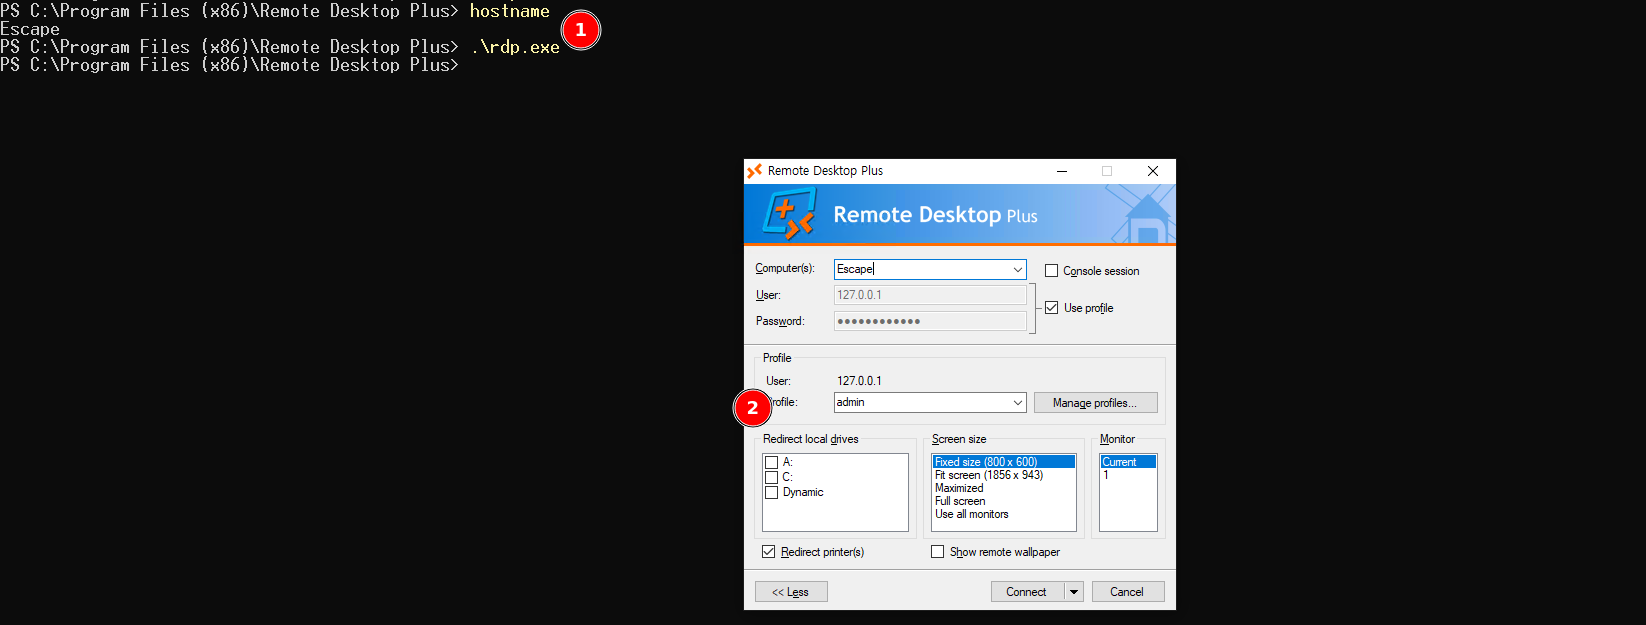The image size is (1646, 625).
Task: Uncheck Redirect printer(s) checkbox
Action: pos(768,552)
